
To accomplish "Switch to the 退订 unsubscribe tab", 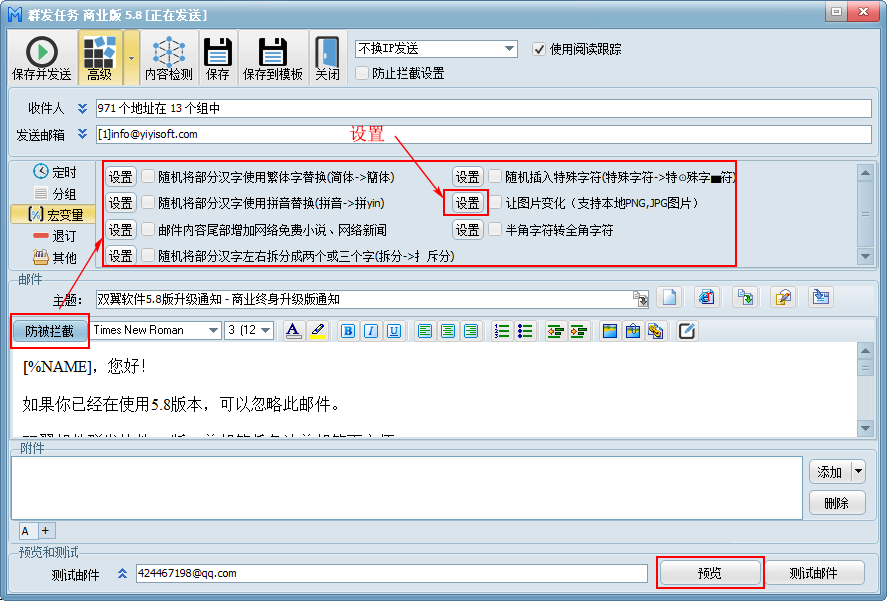I will pyautogui.click(x=54, y=236).
